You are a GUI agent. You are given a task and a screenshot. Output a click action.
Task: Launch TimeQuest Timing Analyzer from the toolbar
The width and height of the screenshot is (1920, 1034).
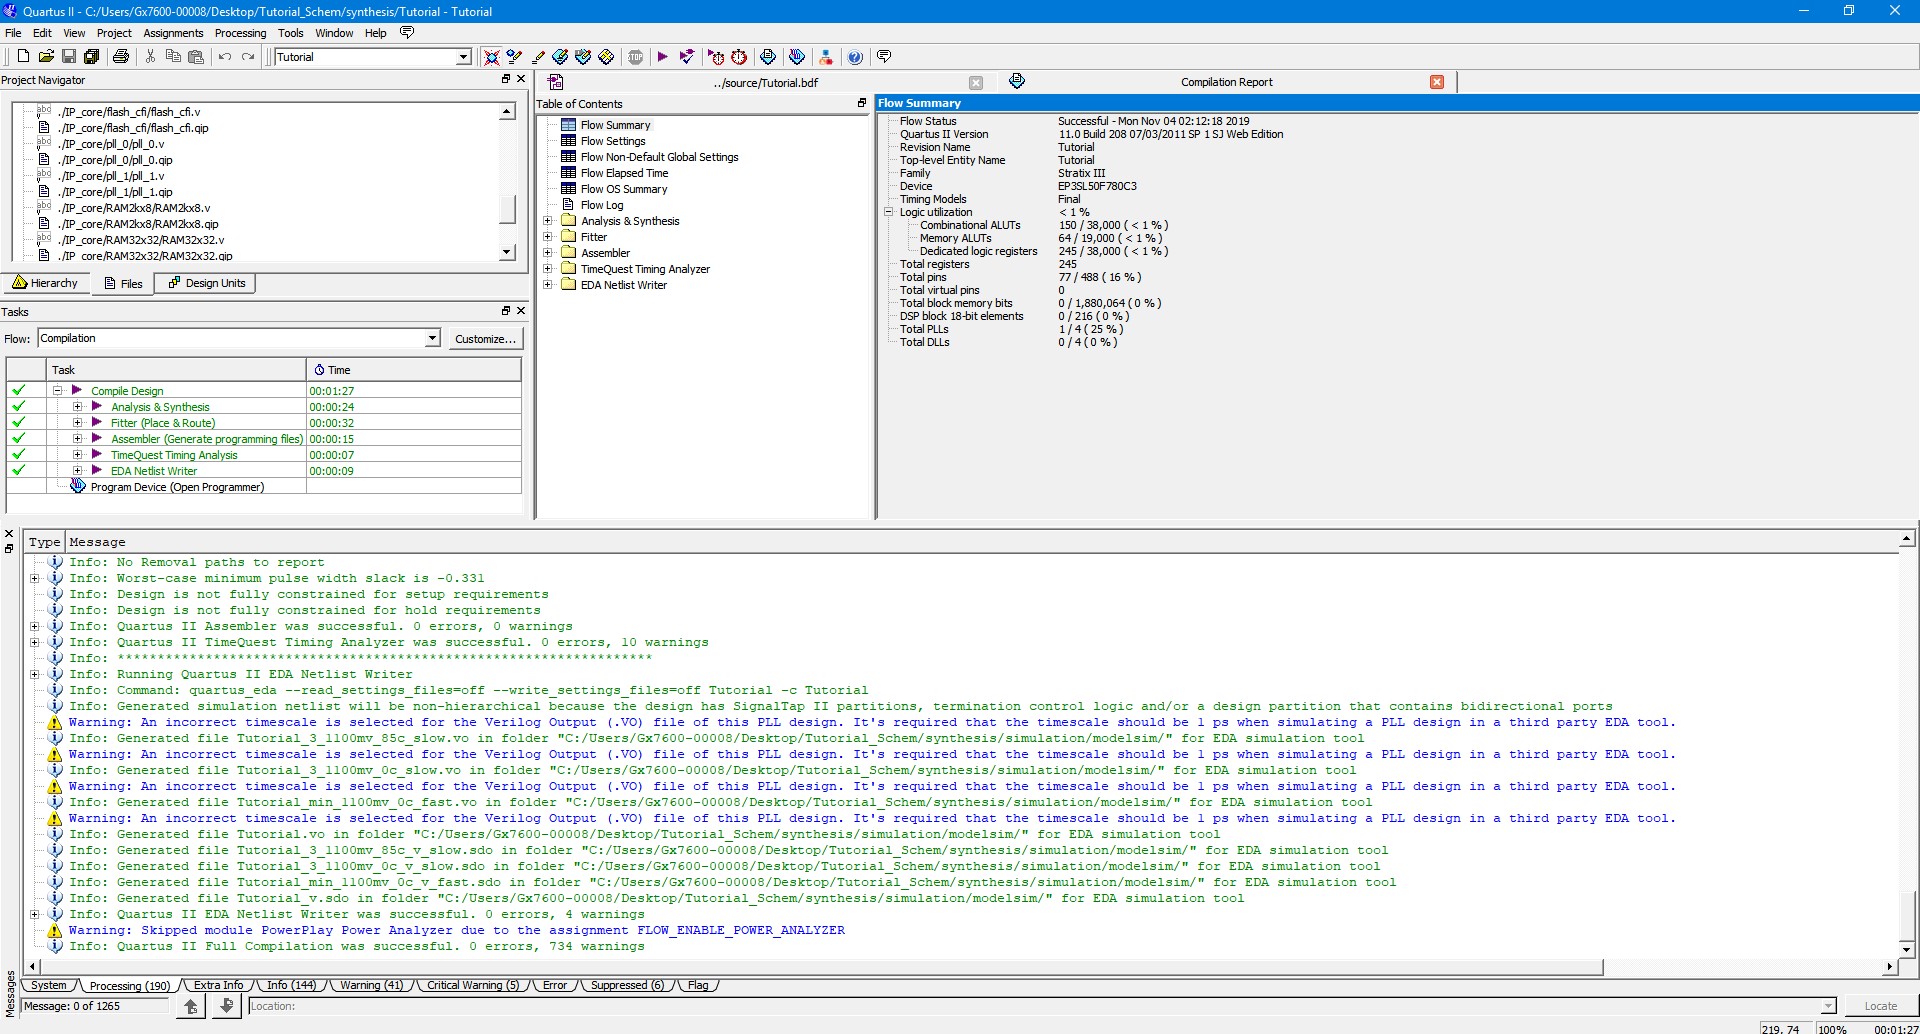click(740, 57)
